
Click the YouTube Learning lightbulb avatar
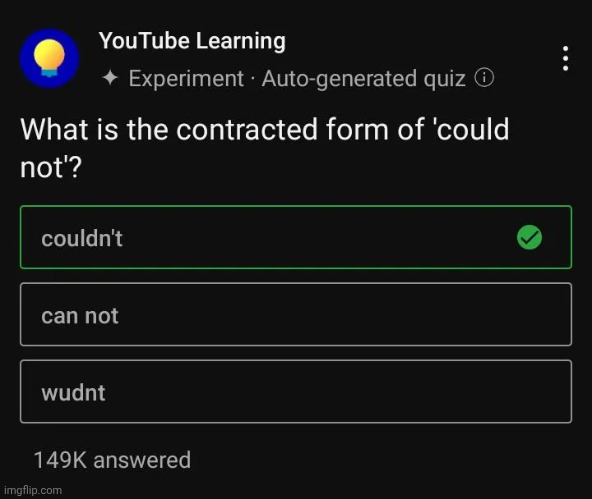(49, 58)
